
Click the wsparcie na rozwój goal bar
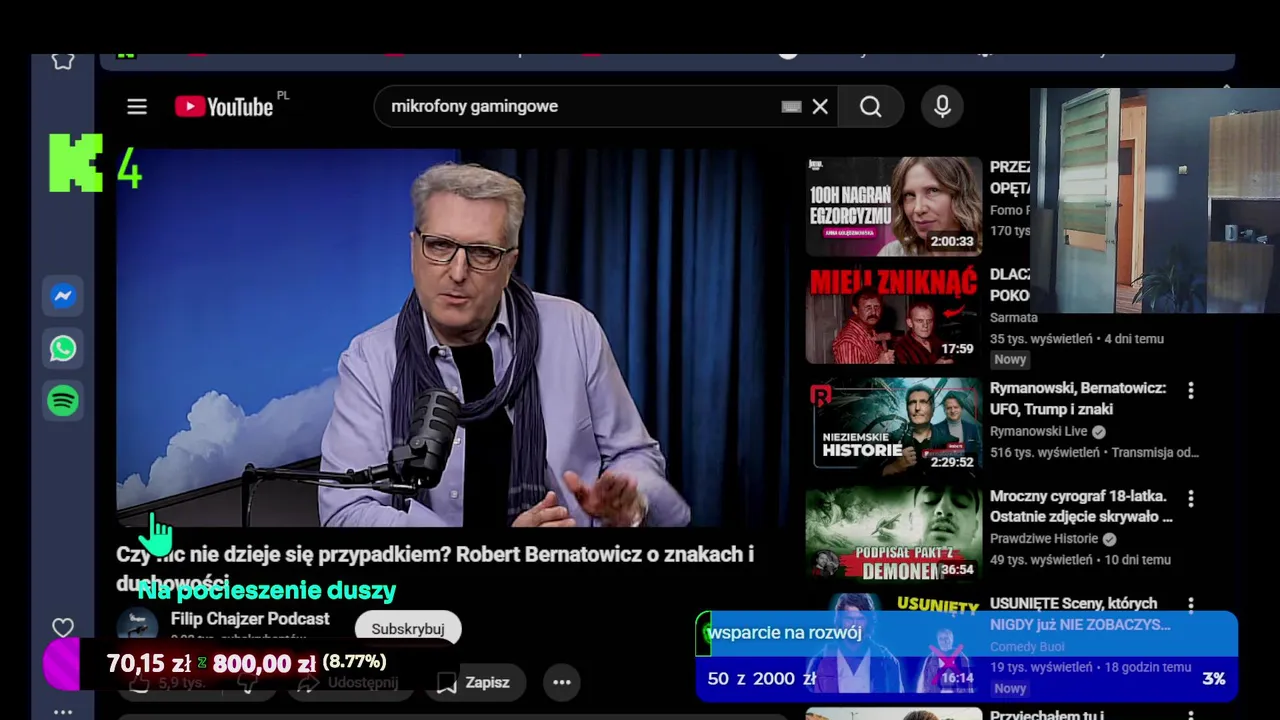coord(966,656)
